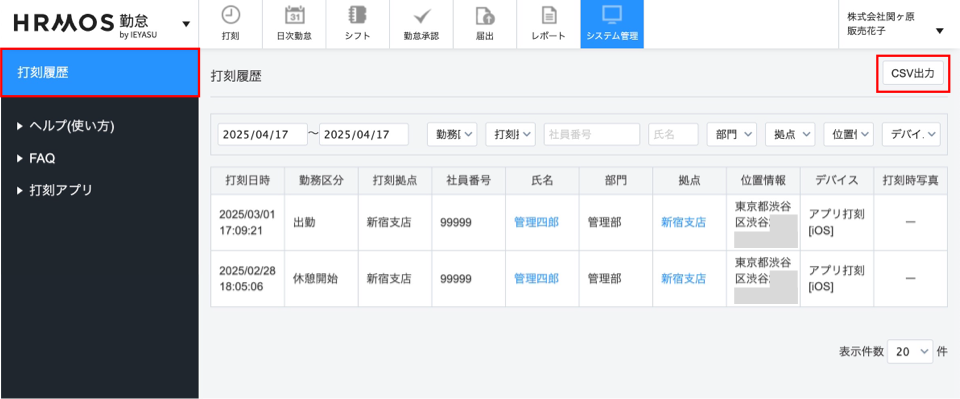
Task: Click 打刻拠点 新宿支店 text in 出勤 row
Action: tap(389, 223)
